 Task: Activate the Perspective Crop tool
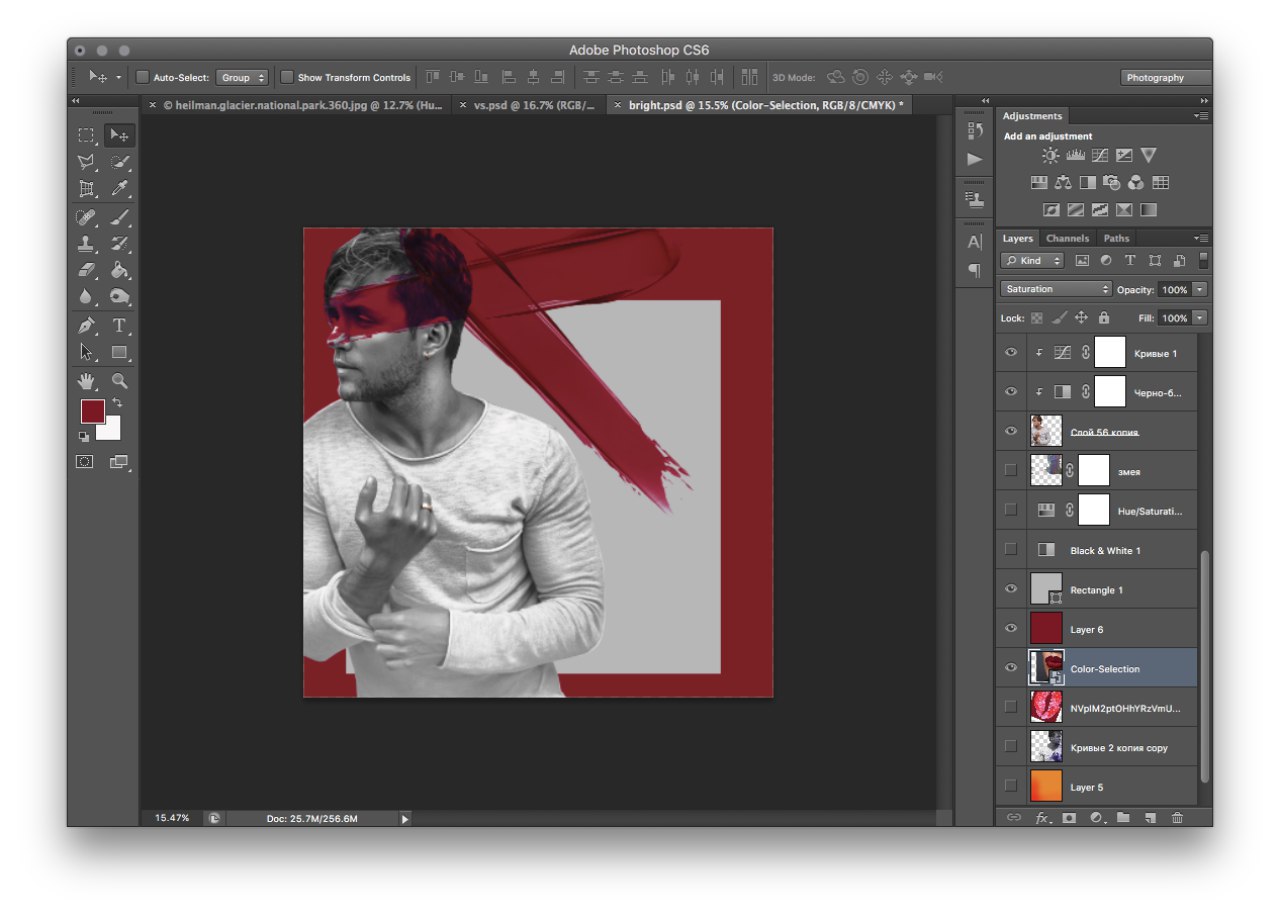pos(86,189)
